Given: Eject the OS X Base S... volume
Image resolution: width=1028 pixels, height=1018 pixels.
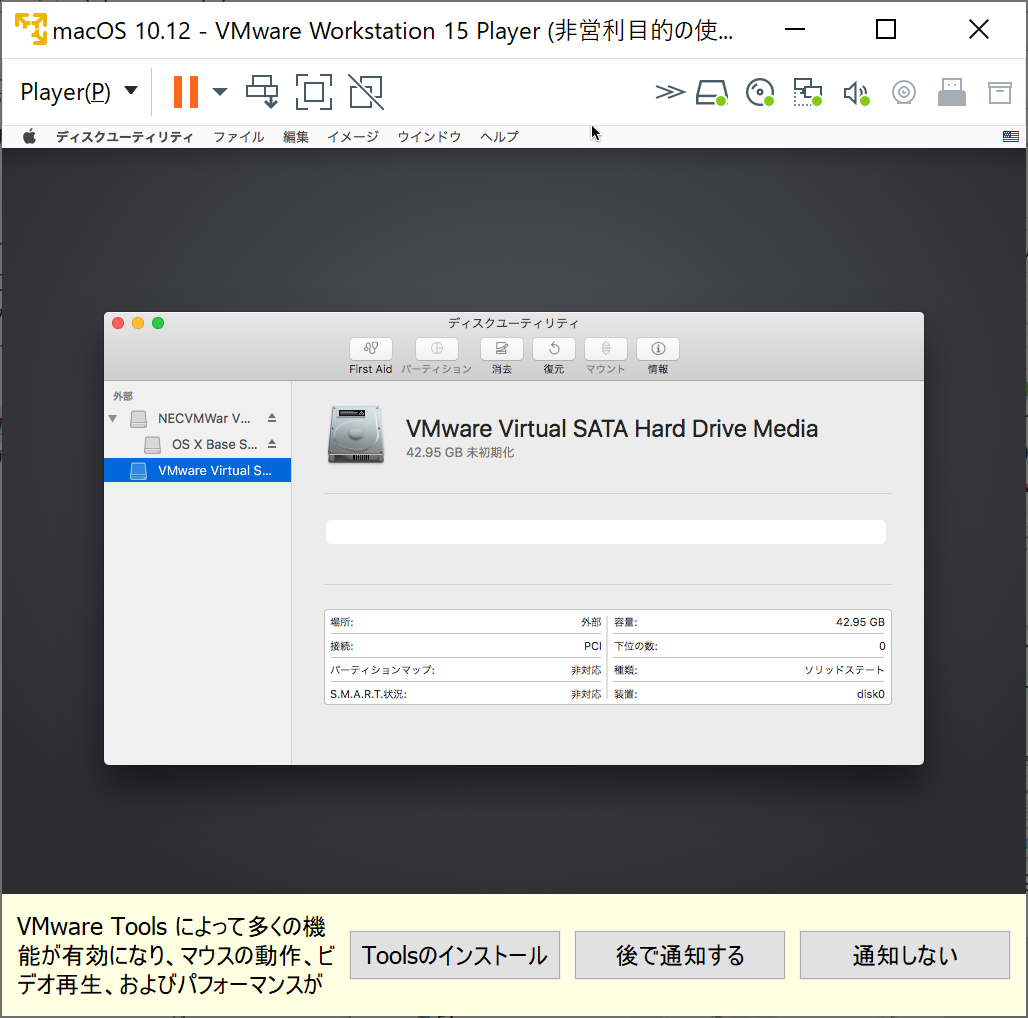Looking at the screenshot, I should click(272, 444).
